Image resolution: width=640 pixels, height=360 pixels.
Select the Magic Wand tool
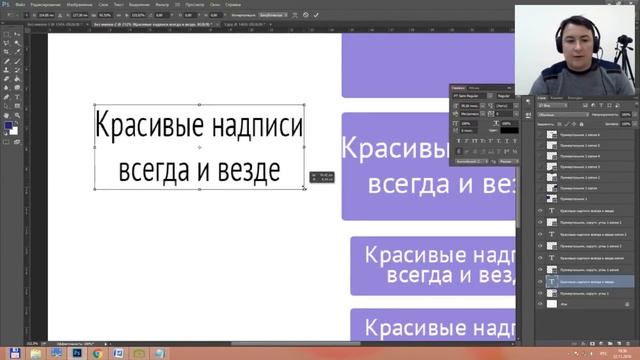pyautogui.click(x=17, y=43)
